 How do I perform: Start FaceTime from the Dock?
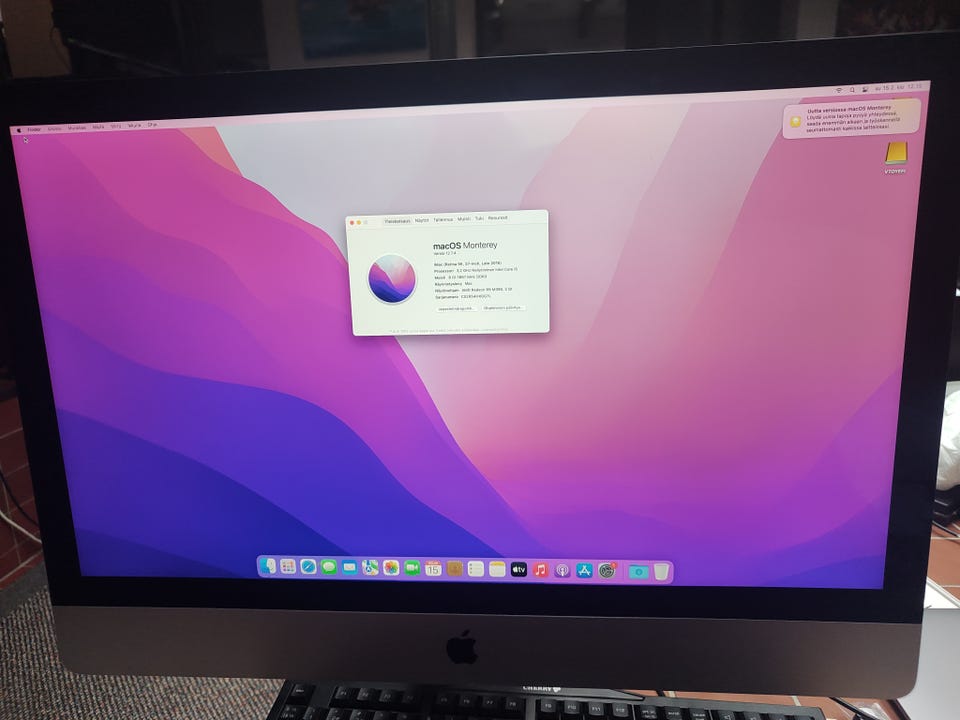pyautogui.click(x=412, y=568)
